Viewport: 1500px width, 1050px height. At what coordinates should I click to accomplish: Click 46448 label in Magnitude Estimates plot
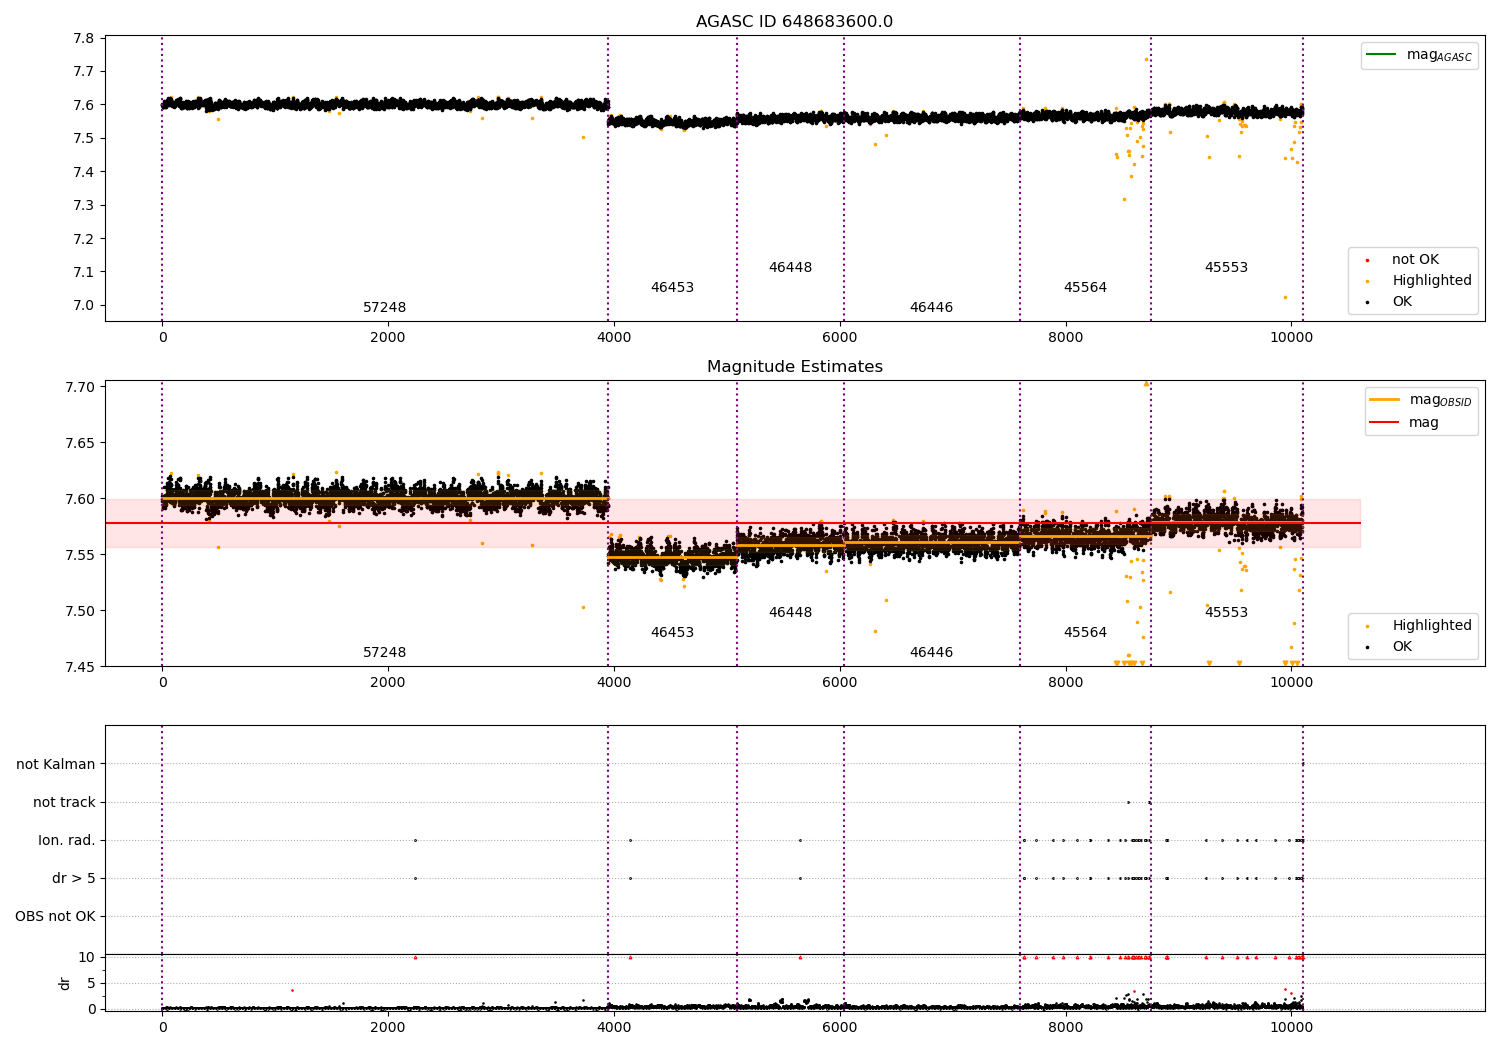point(790,613)
